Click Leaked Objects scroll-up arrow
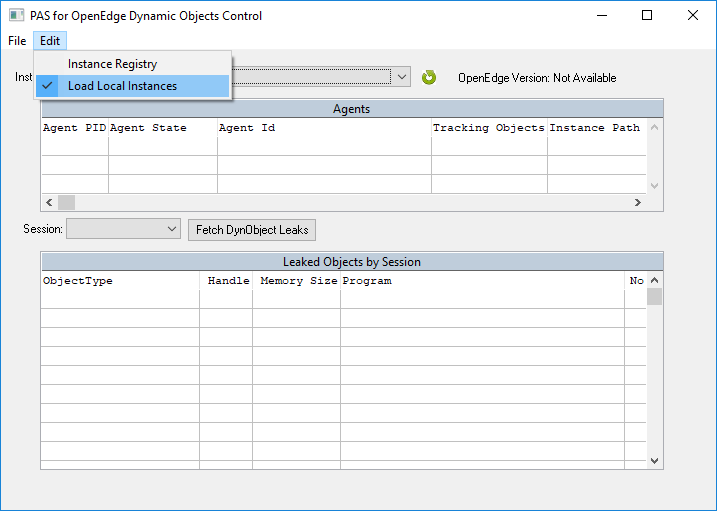 [654, 280]
